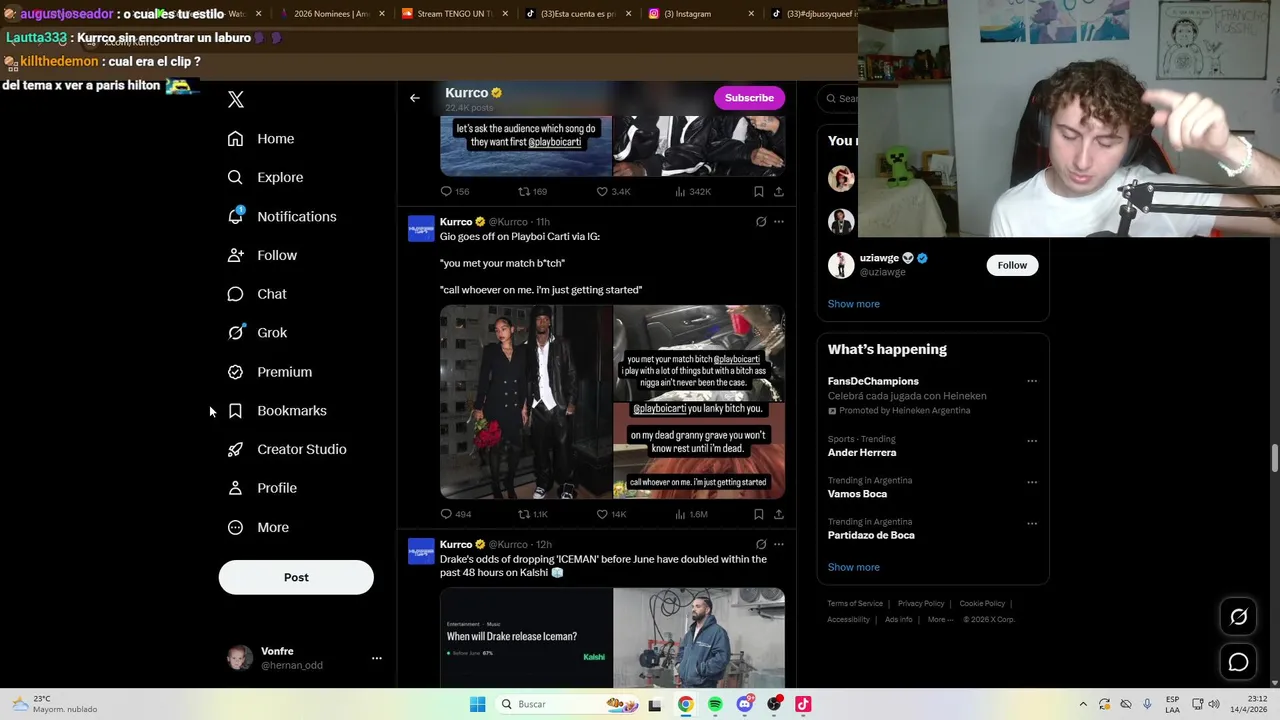Image resolution: width=1280 pixels, height=720 pixels.
Task: Open Discord from the taskbar
Action: click(744, 704)
